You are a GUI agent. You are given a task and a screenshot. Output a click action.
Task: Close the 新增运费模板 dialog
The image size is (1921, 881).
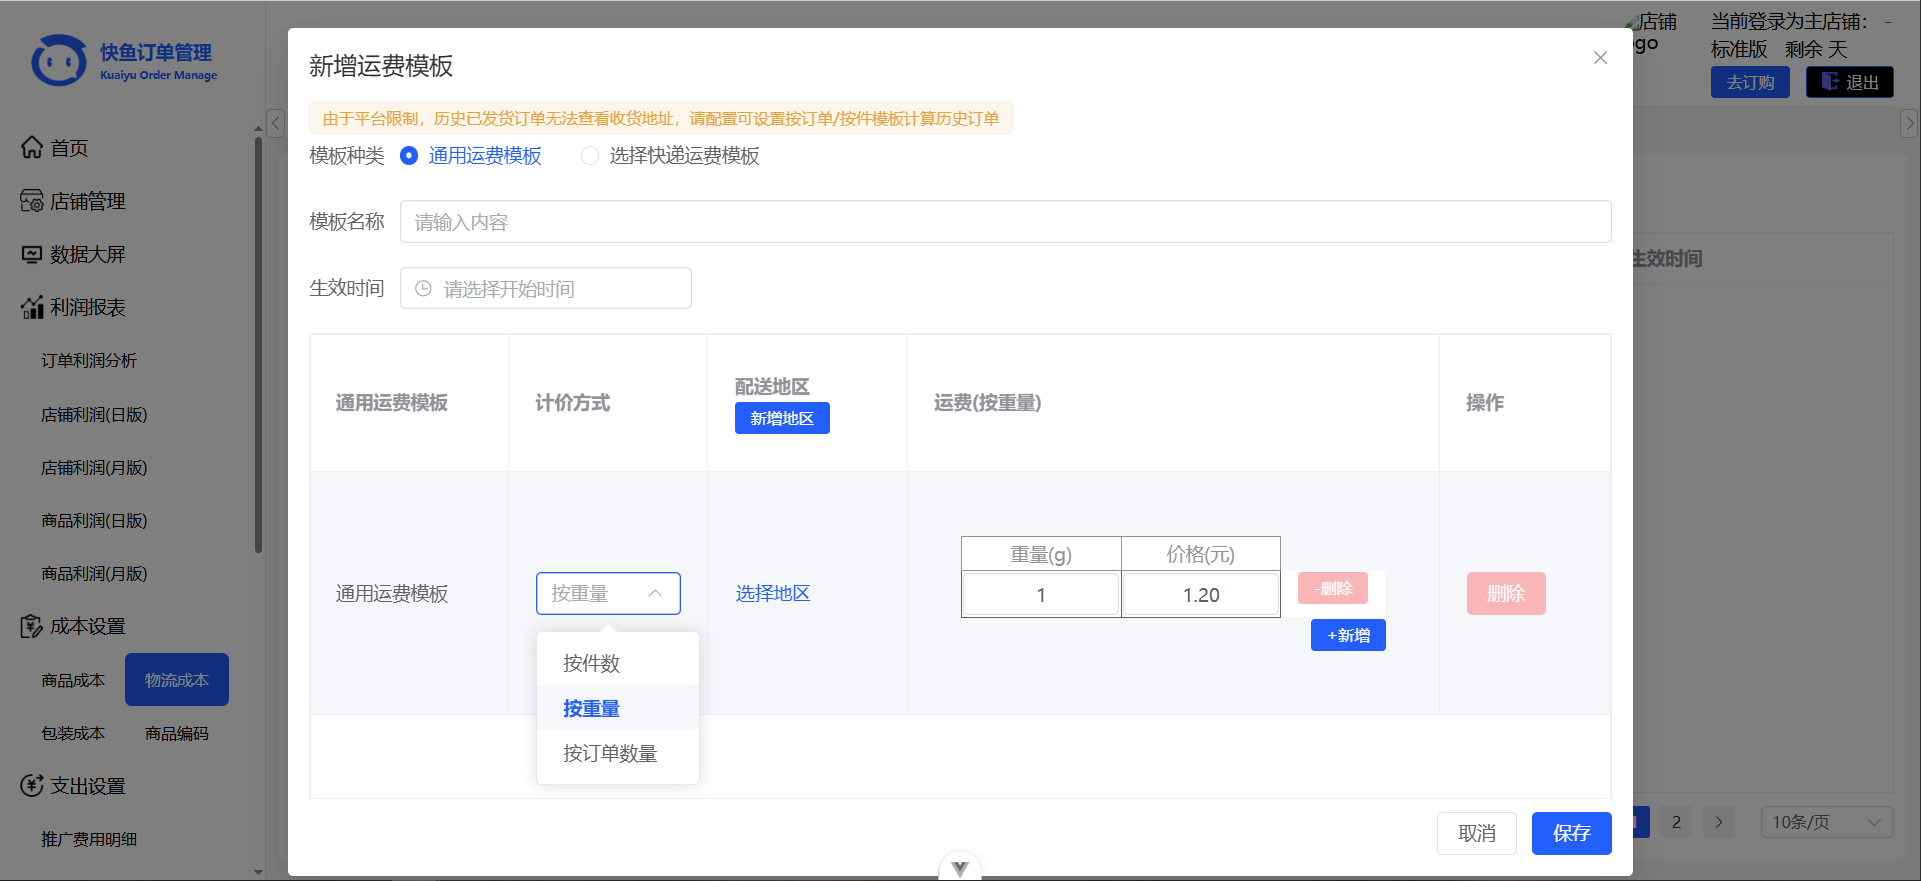point(1600,58)
